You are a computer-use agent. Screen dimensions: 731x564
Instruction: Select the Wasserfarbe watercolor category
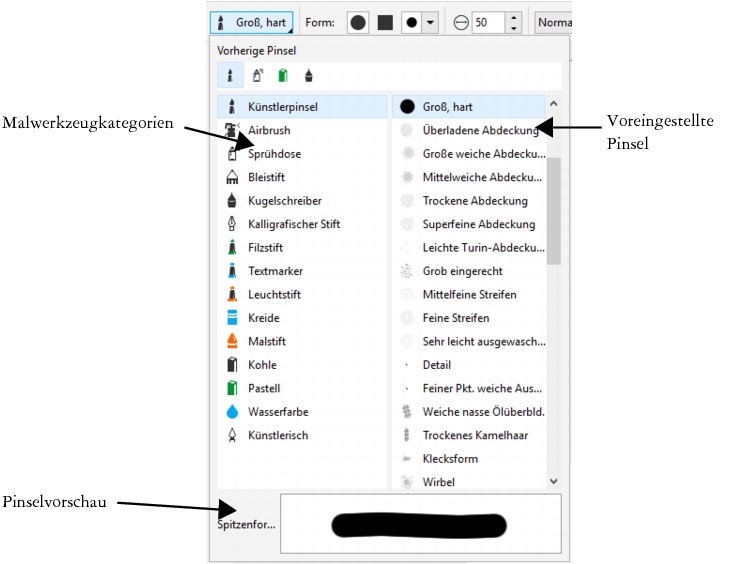(x=232, y=412)
